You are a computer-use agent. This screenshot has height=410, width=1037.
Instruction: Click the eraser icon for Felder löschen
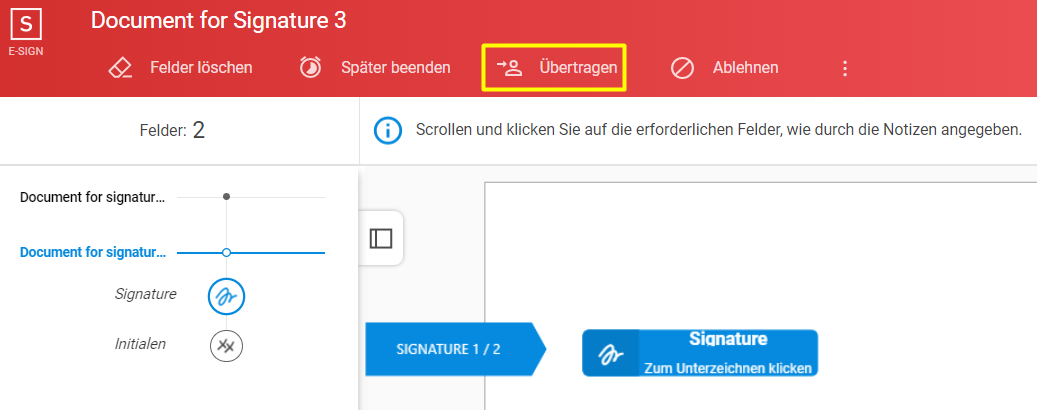point(120,67)
